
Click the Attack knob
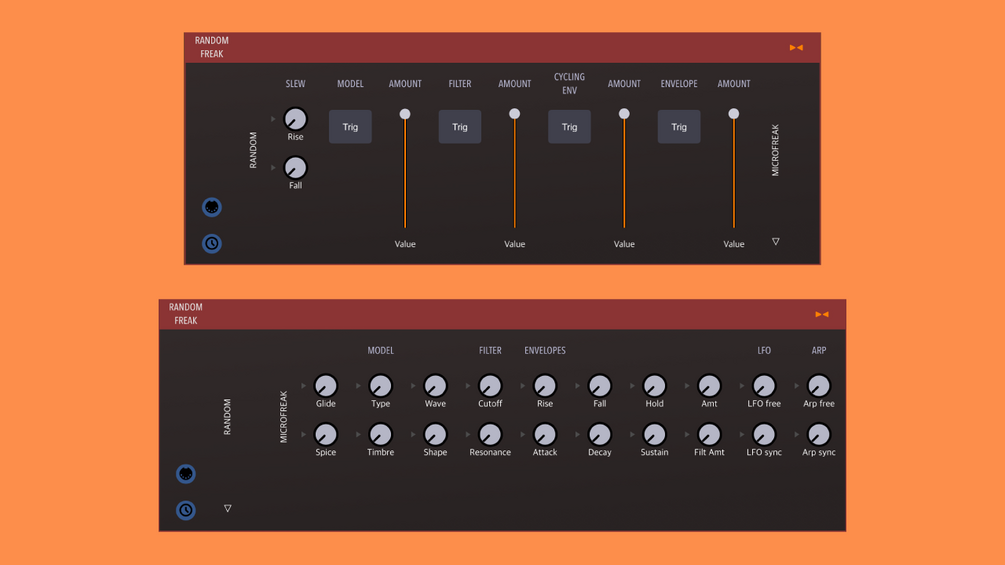[x=545, y=434]
